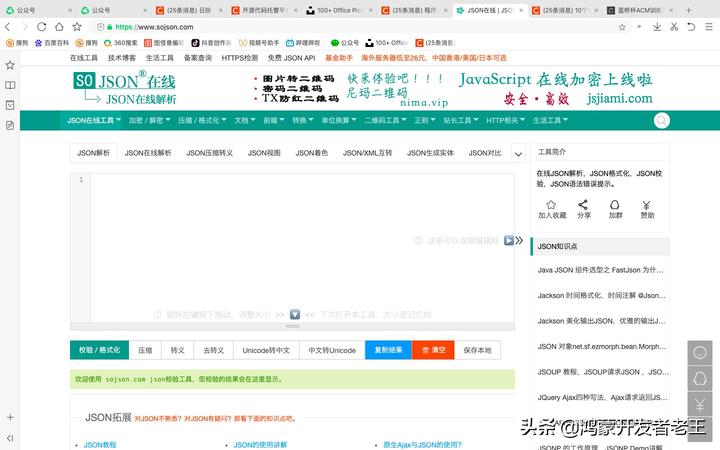
Task: Click the floating circle button at right edge
Action: point(700,353)
